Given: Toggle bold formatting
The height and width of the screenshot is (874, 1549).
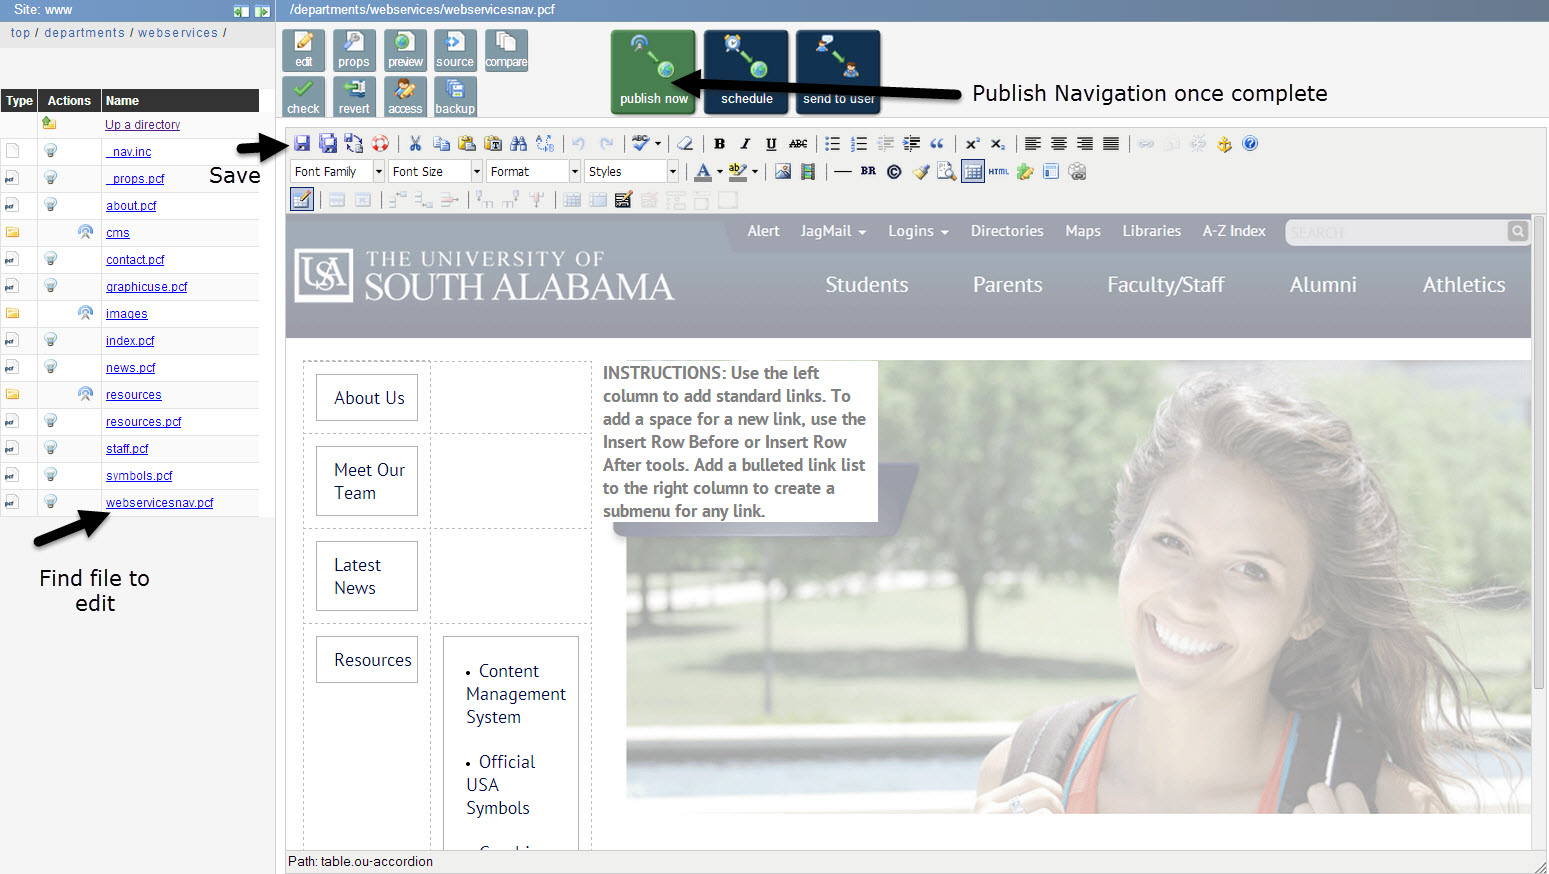Looking at the screenshot, I should tap(719, 144).
